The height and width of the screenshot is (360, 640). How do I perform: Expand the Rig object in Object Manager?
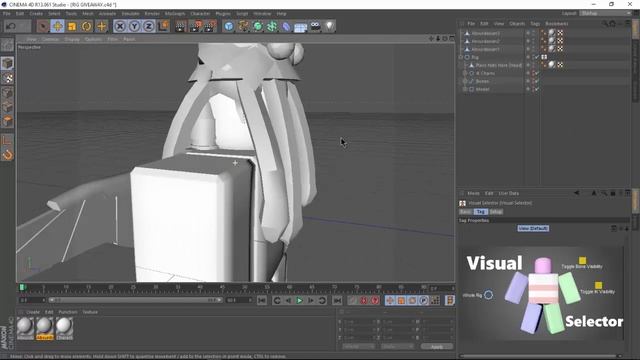coord(461,57)
